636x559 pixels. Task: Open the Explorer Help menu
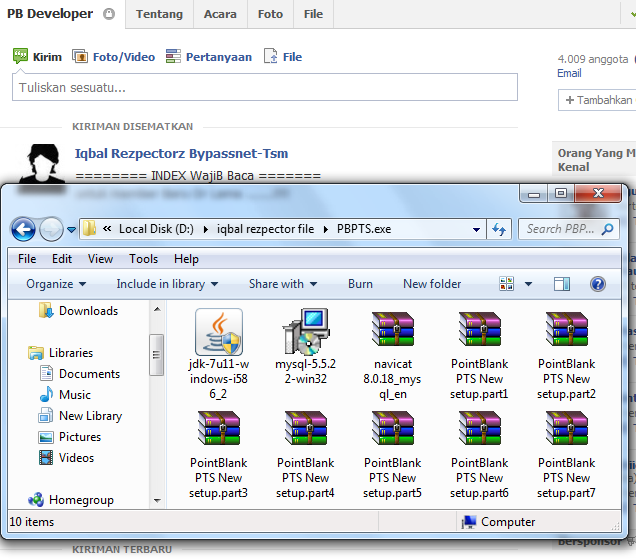point(186,259)
